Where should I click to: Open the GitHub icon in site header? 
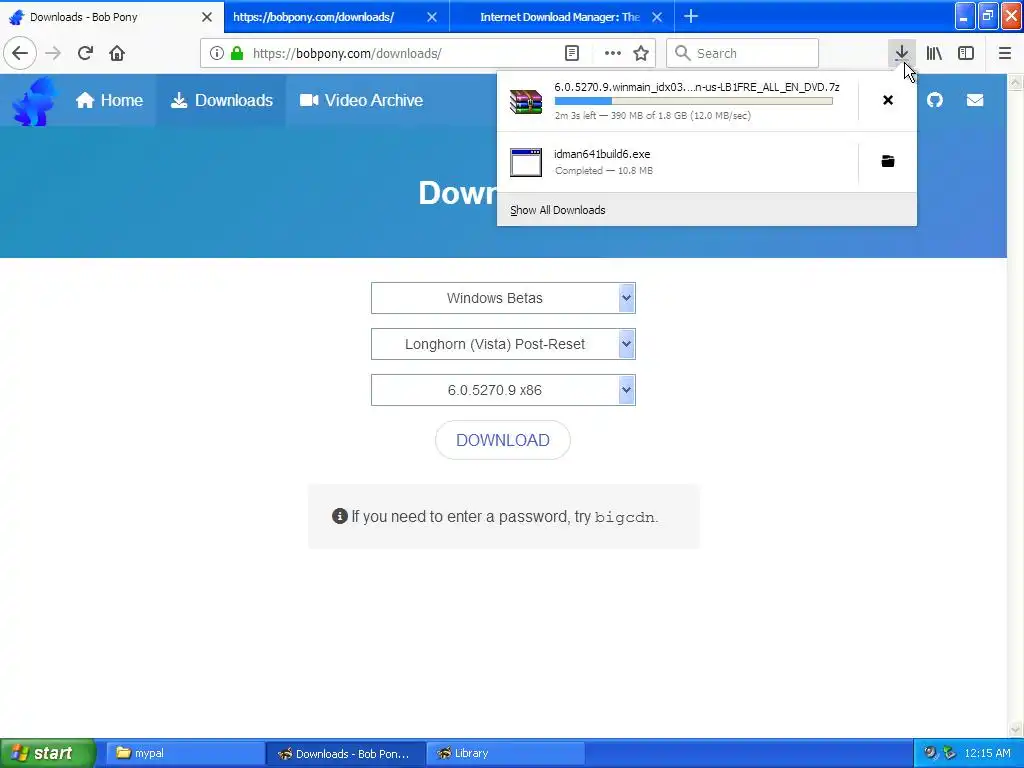coord(935,100)
